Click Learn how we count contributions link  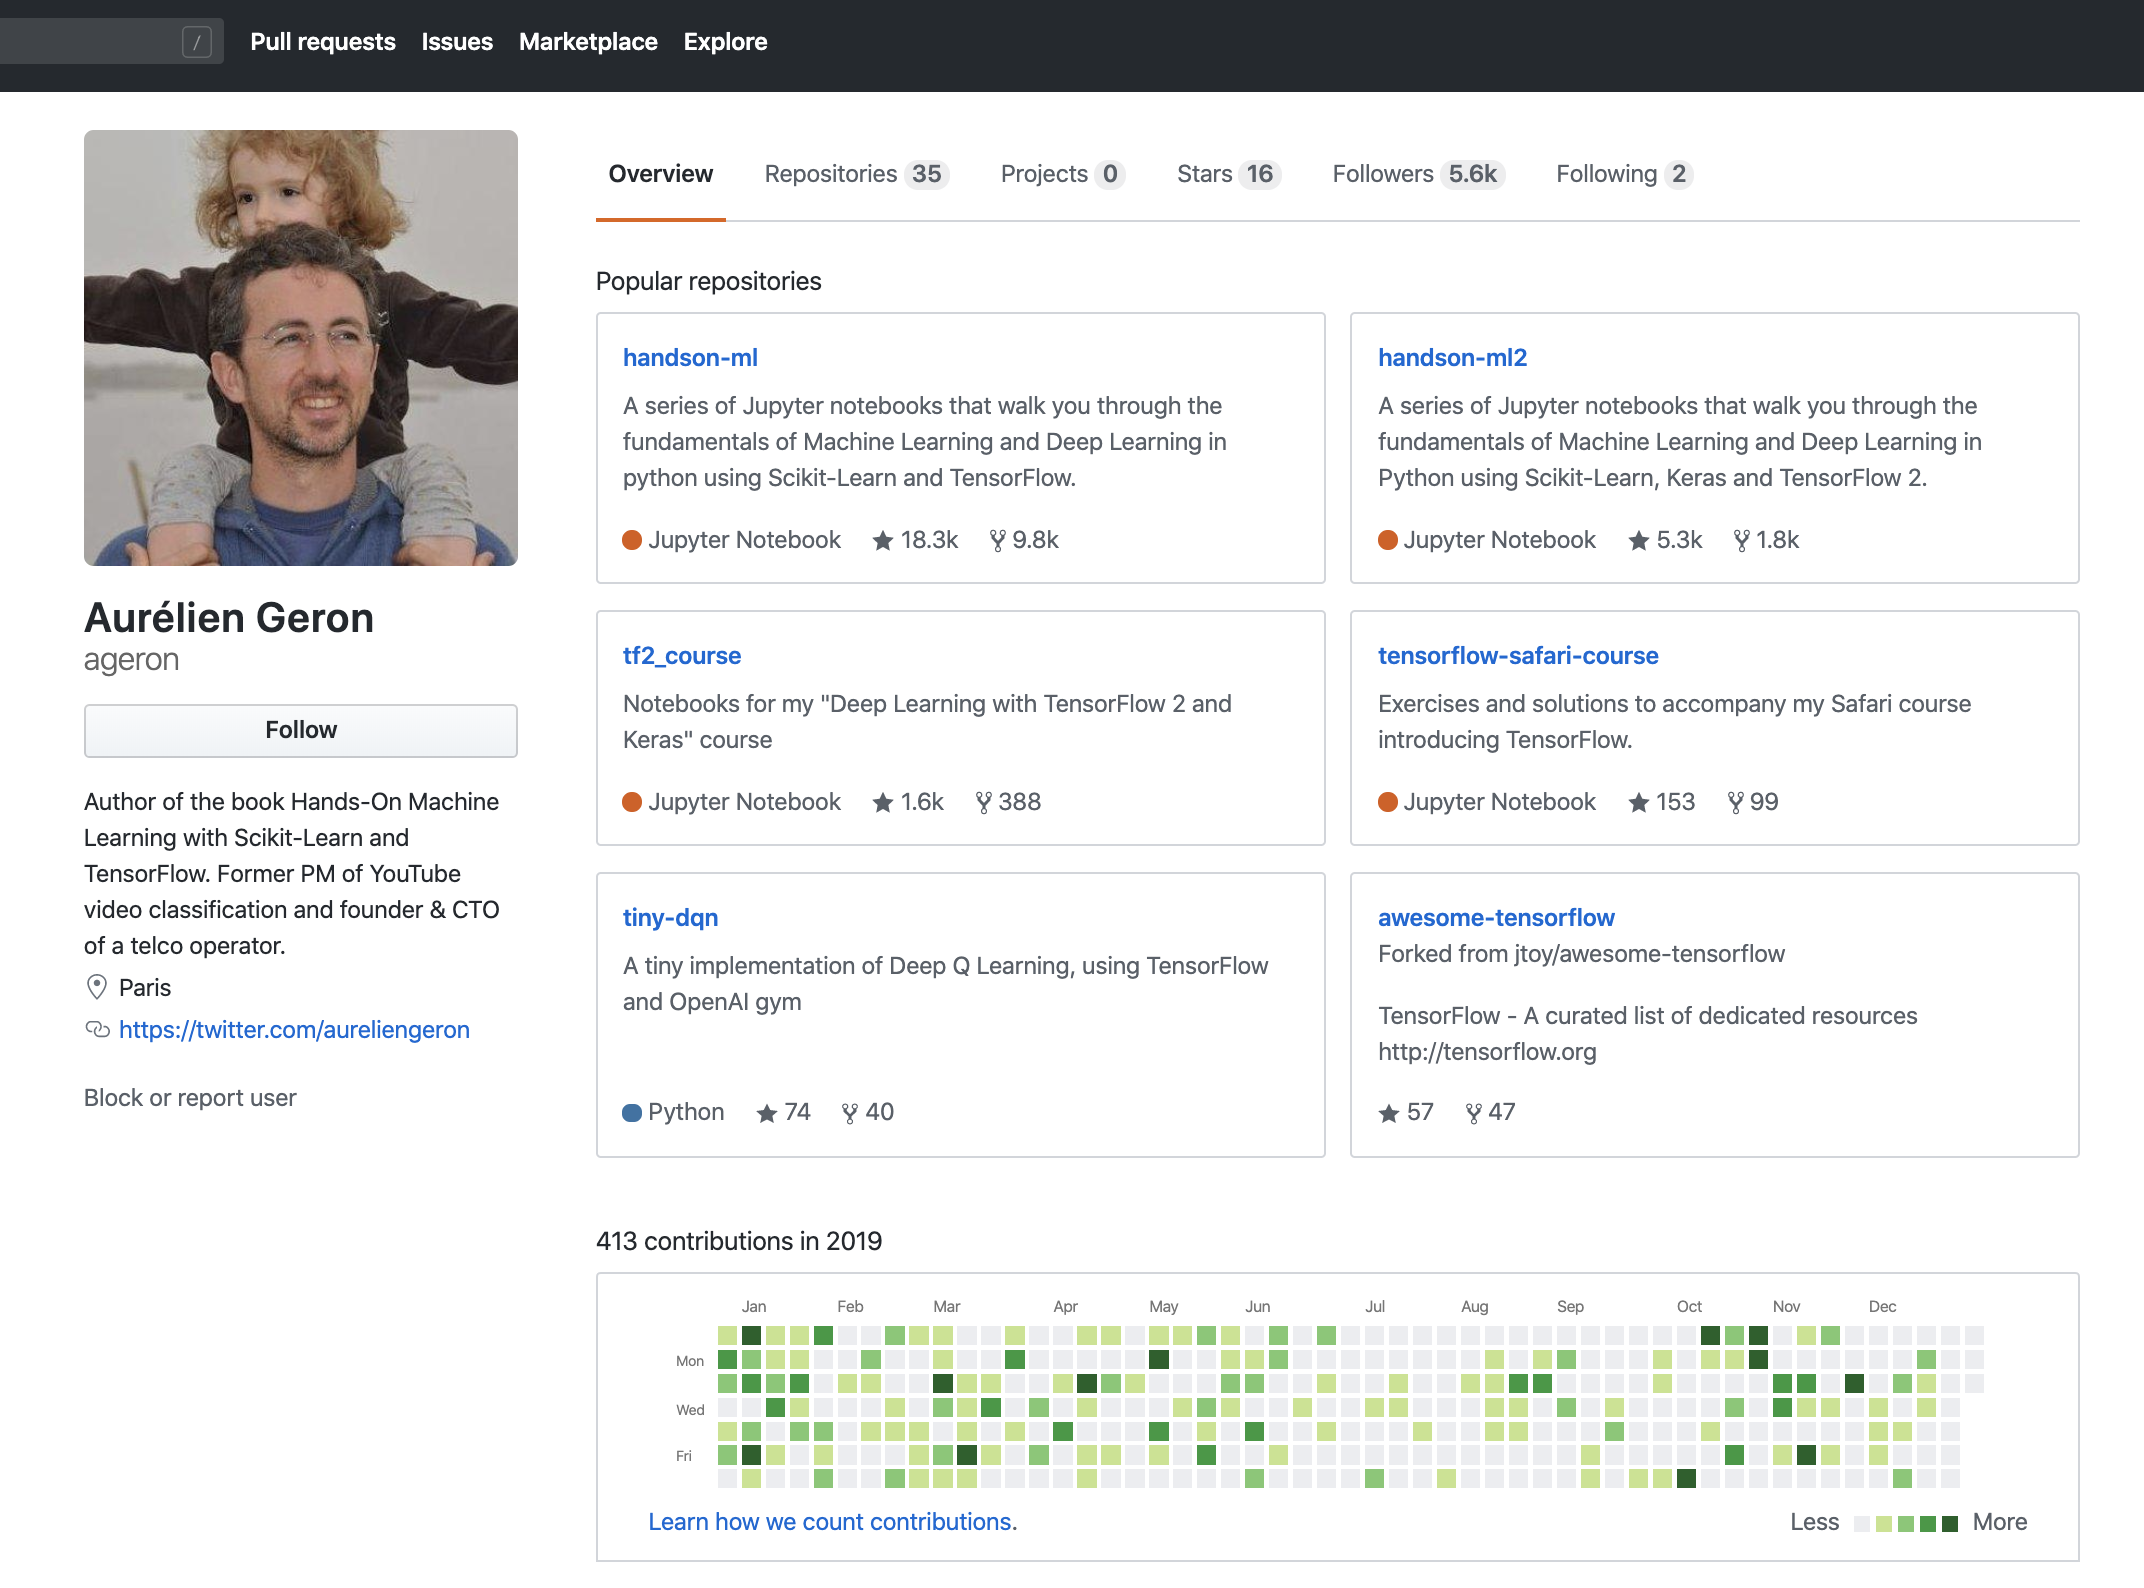(x=831, y=1522)
